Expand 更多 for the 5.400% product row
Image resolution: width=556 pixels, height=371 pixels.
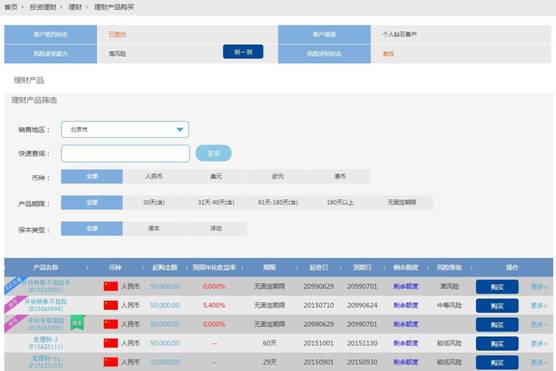pos(539,305)
